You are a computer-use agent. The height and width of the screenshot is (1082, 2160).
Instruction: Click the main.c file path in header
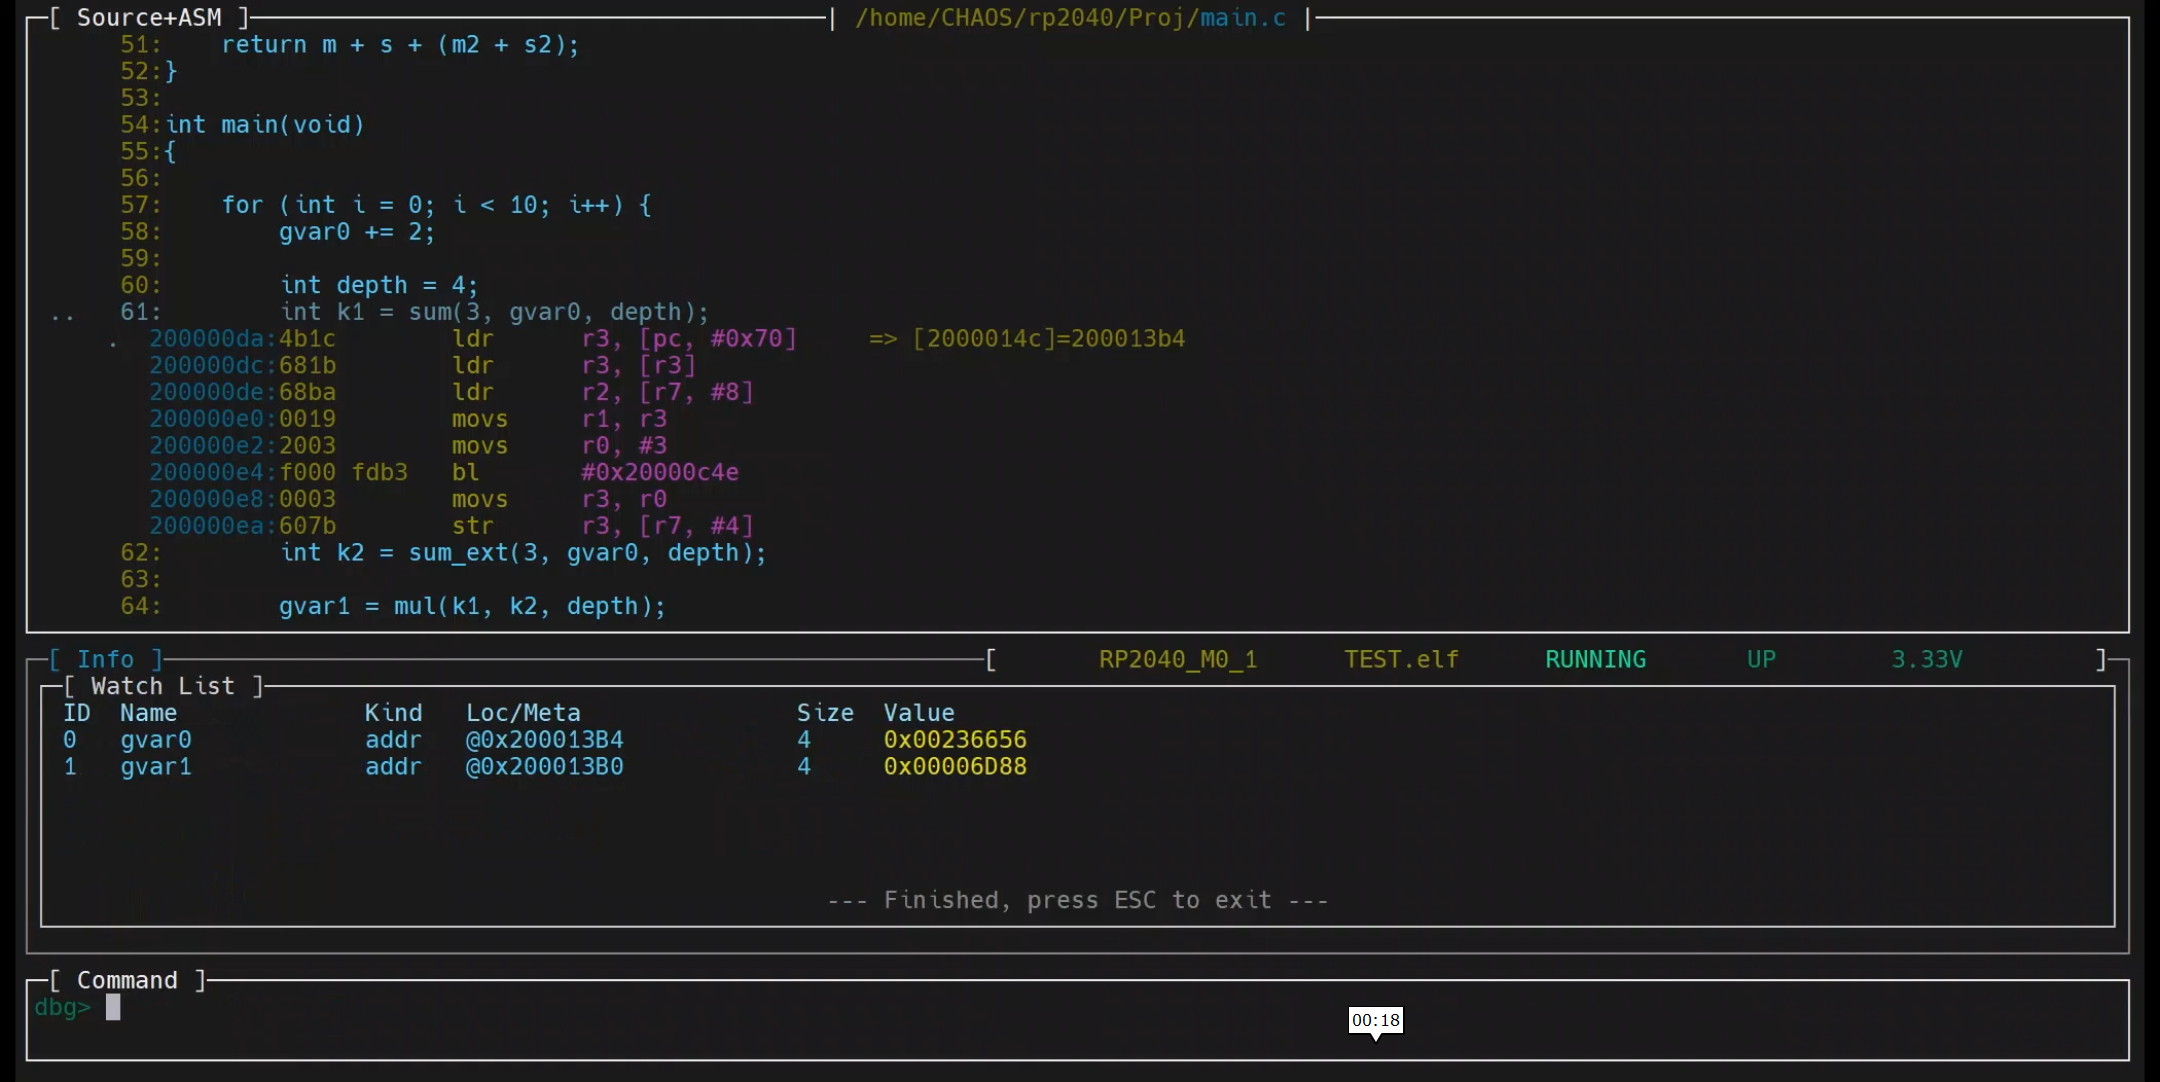pyautogui.click(x=1070, y=18)
